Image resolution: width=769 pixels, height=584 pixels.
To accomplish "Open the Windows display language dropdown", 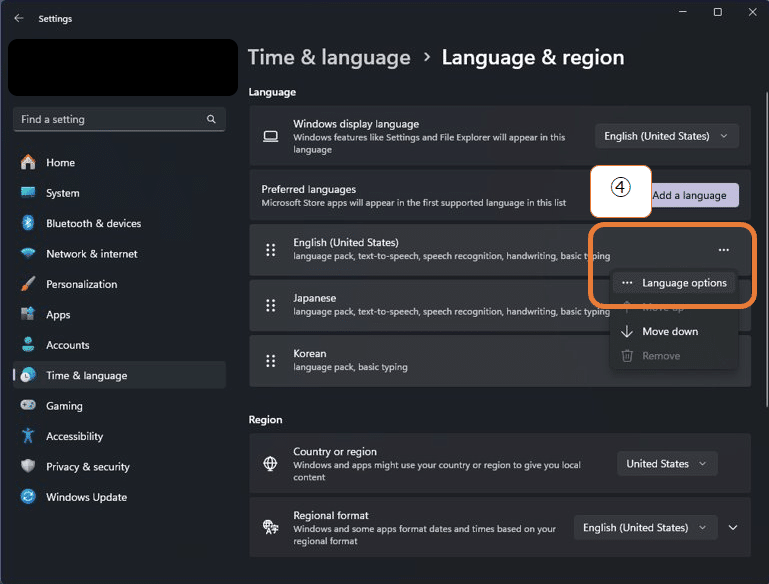I will point(666,136).
